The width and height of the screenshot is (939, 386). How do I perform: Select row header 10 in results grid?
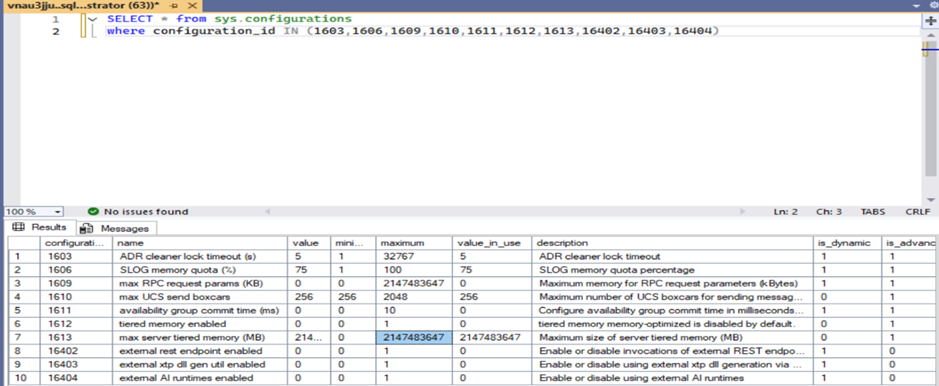[x=24, y=378]
